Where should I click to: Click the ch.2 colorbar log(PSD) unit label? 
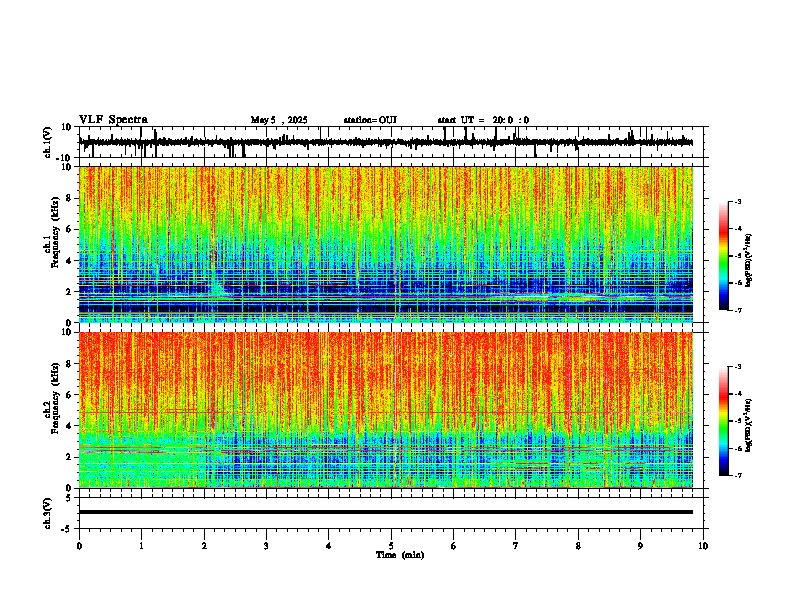[749, 425]
